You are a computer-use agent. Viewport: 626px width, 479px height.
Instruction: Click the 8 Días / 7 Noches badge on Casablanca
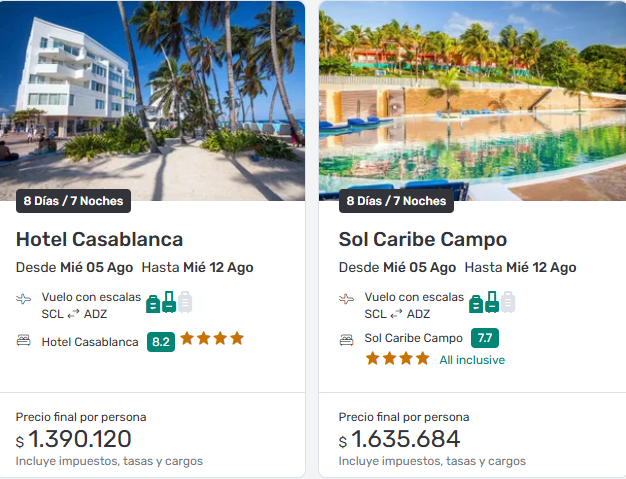[x=73, y=201]
